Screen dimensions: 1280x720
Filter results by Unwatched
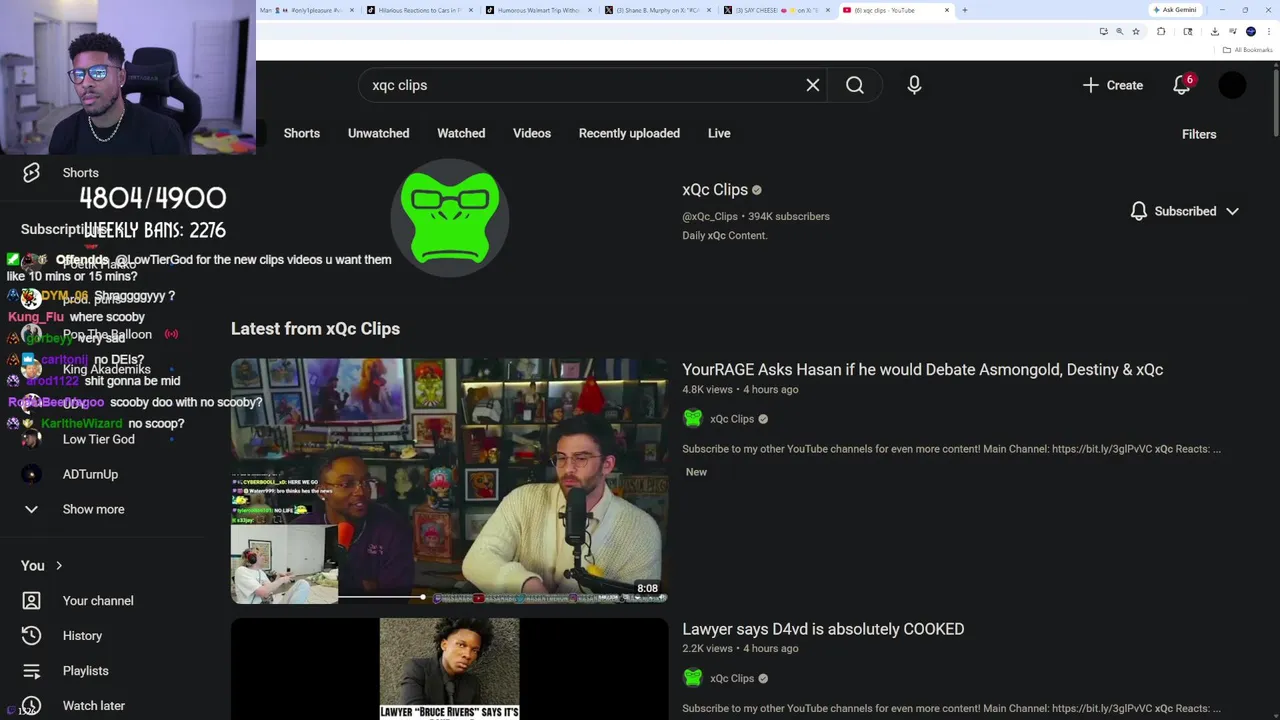pyautogui.click(x=378, y=133)
